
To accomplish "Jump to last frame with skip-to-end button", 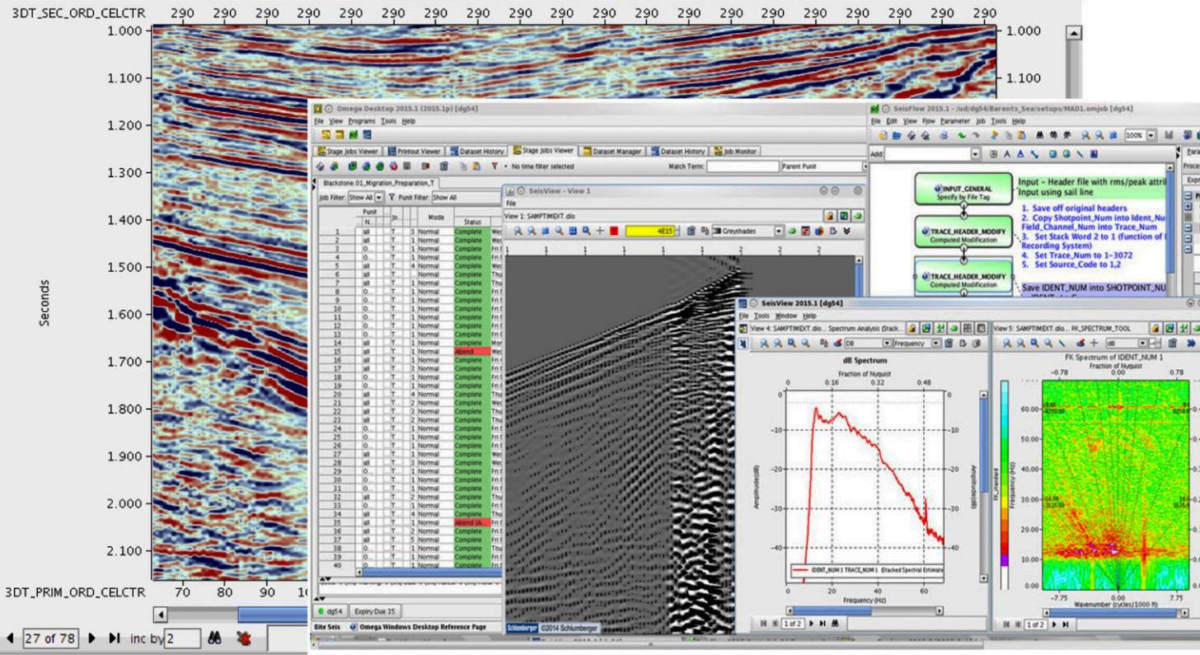I will (x=114, y=637).
